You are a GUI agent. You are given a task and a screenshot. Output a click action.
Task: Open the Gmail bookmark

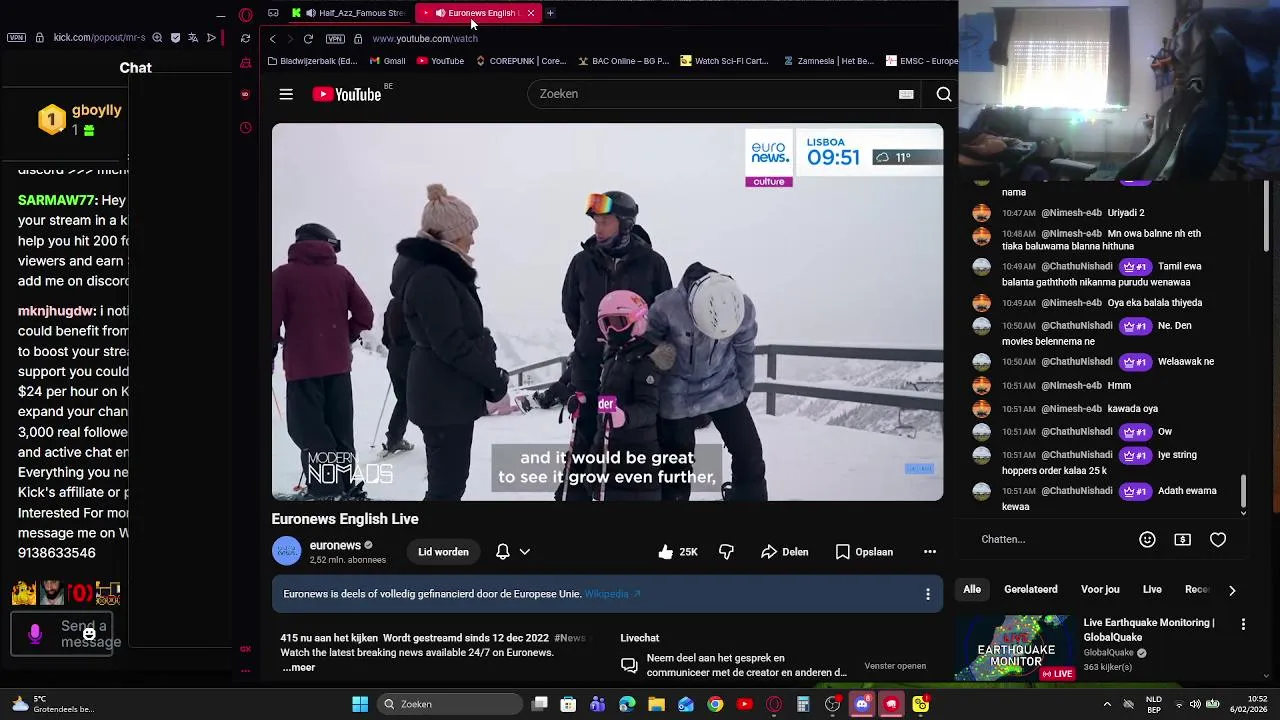(387, 61)
